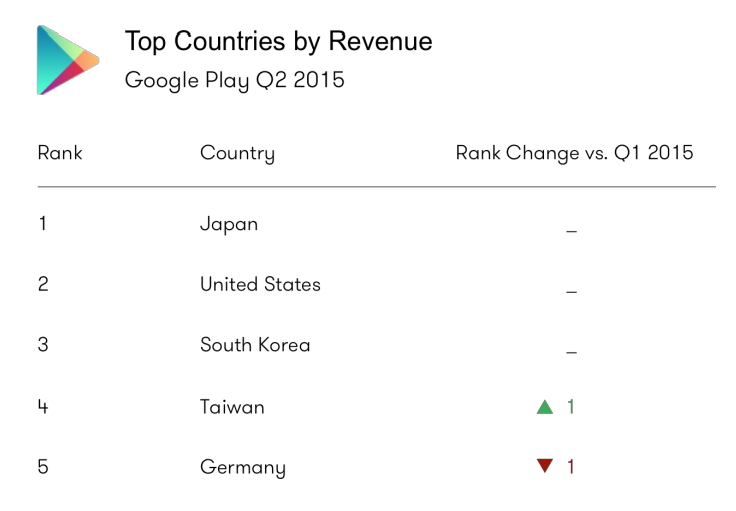Click rank number 3 in the table

point(43,345)
